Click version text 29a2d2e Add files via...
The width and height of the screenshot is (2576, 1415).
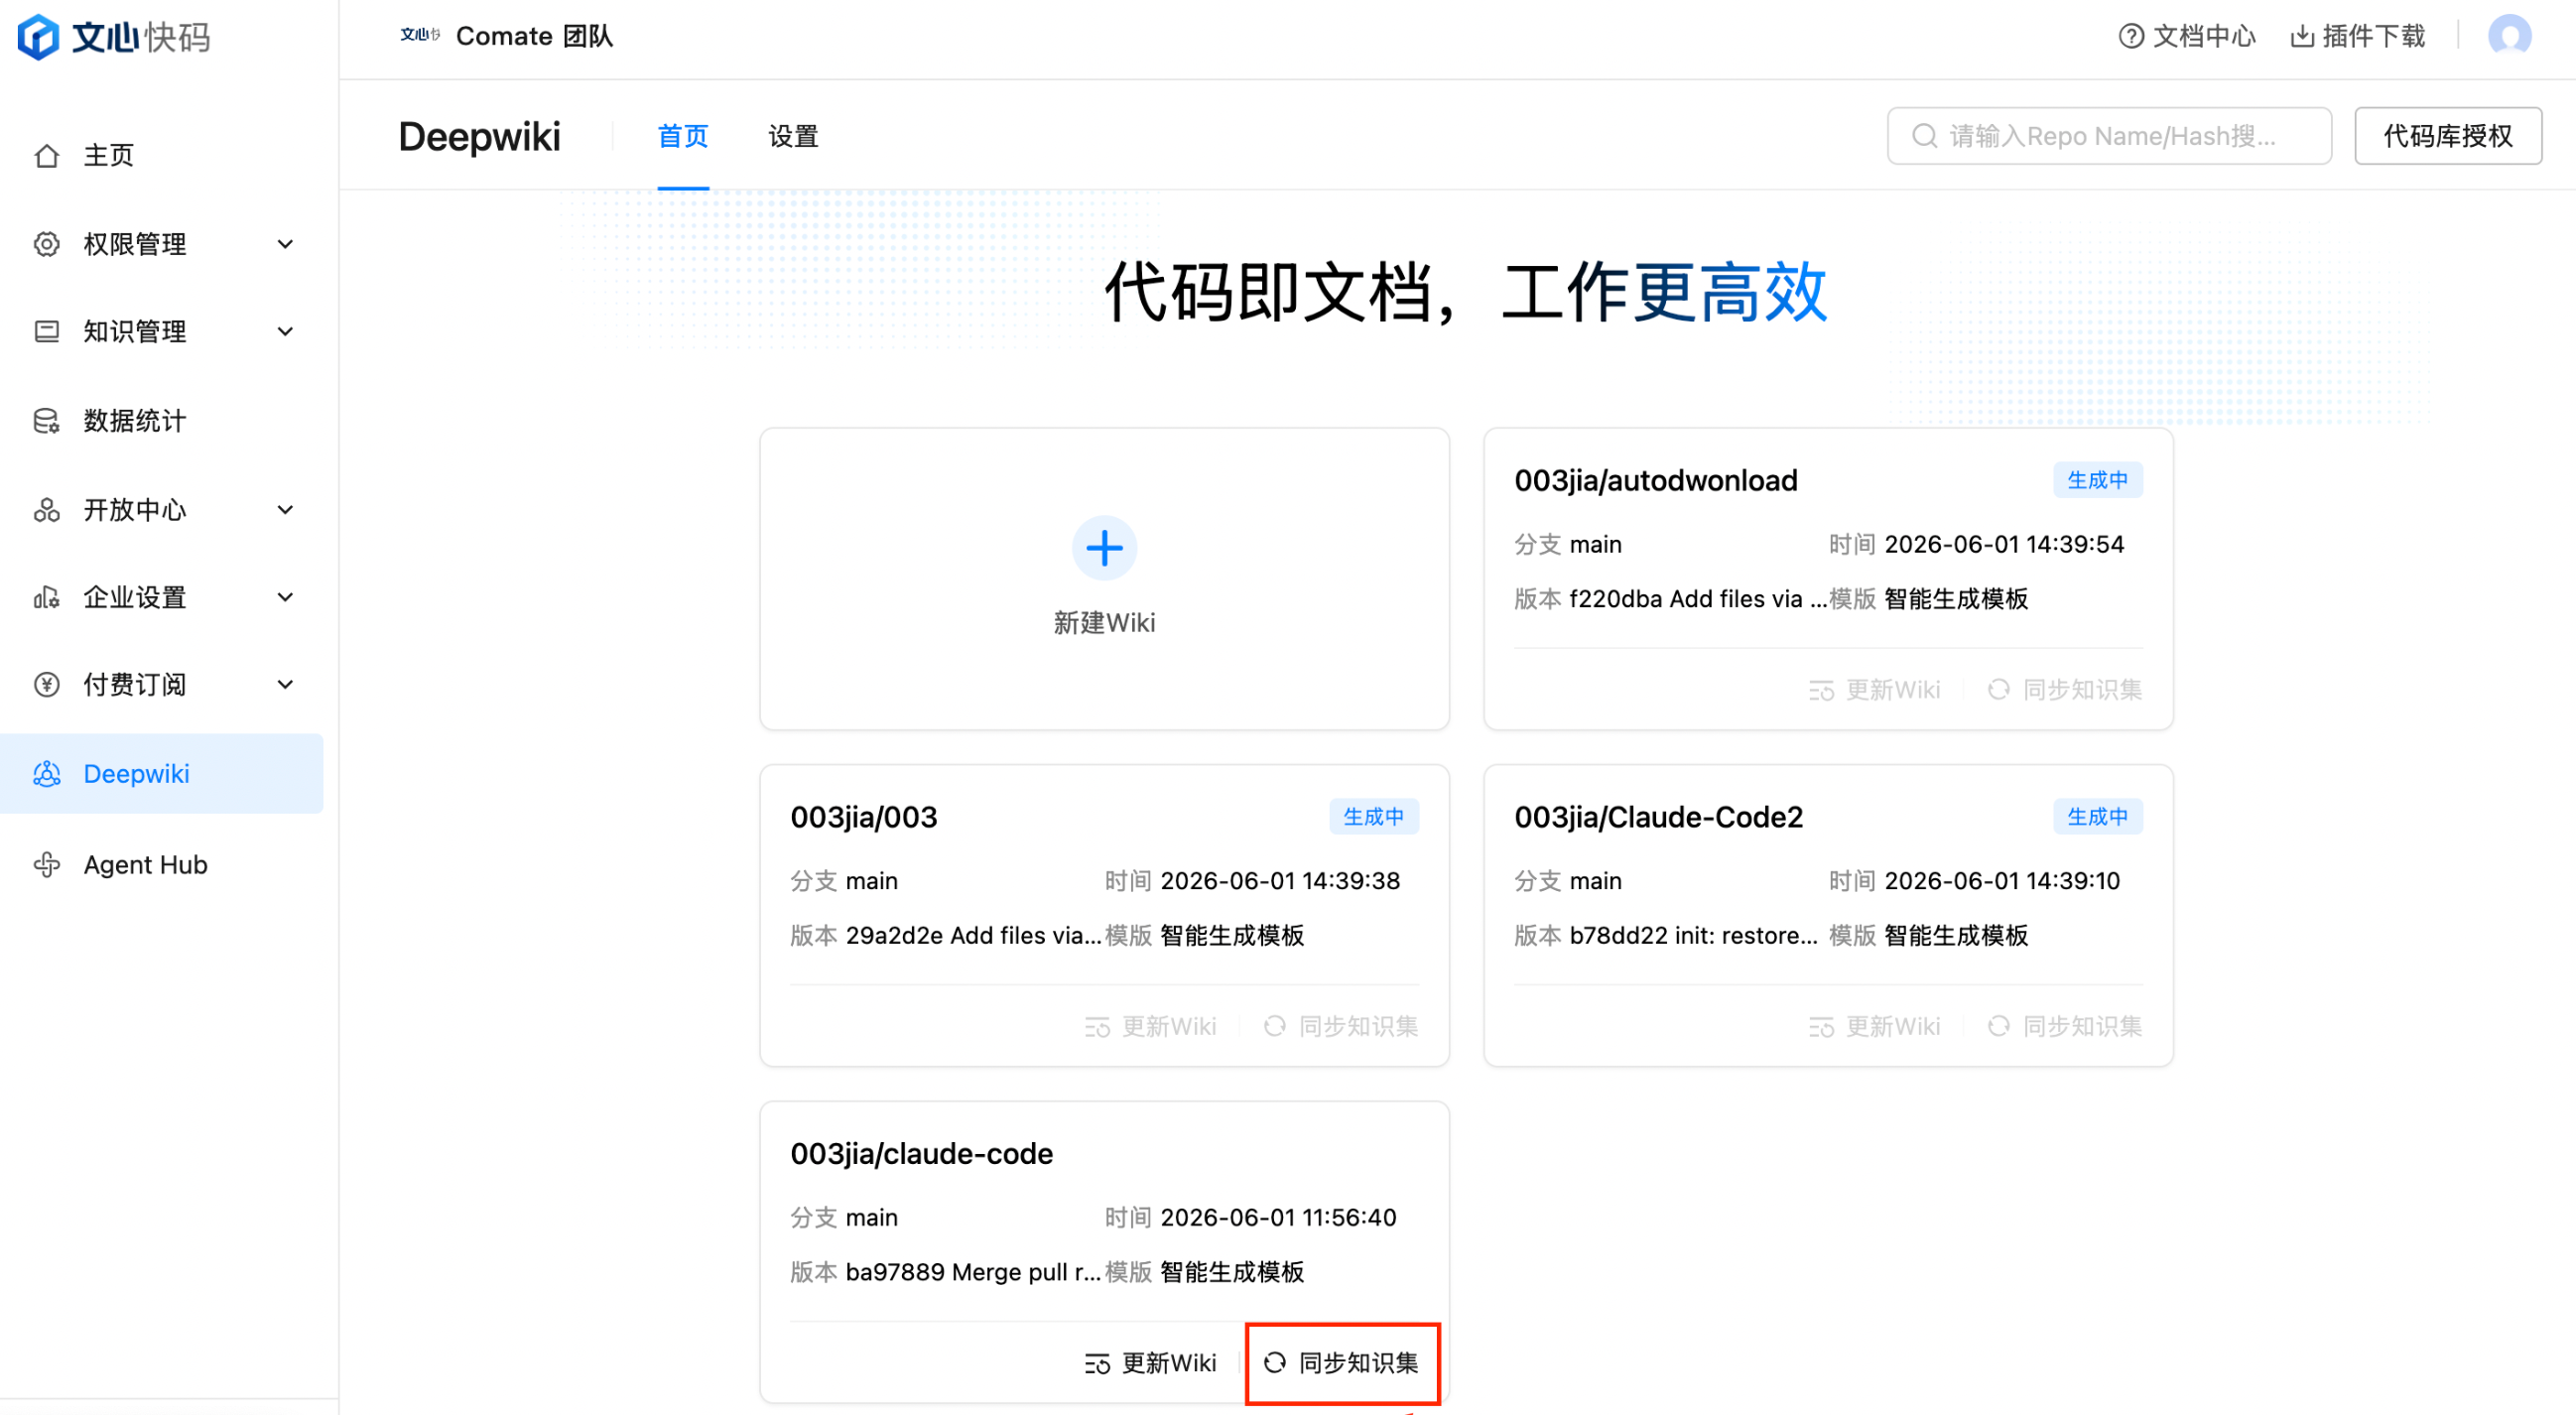pos(973,936)
